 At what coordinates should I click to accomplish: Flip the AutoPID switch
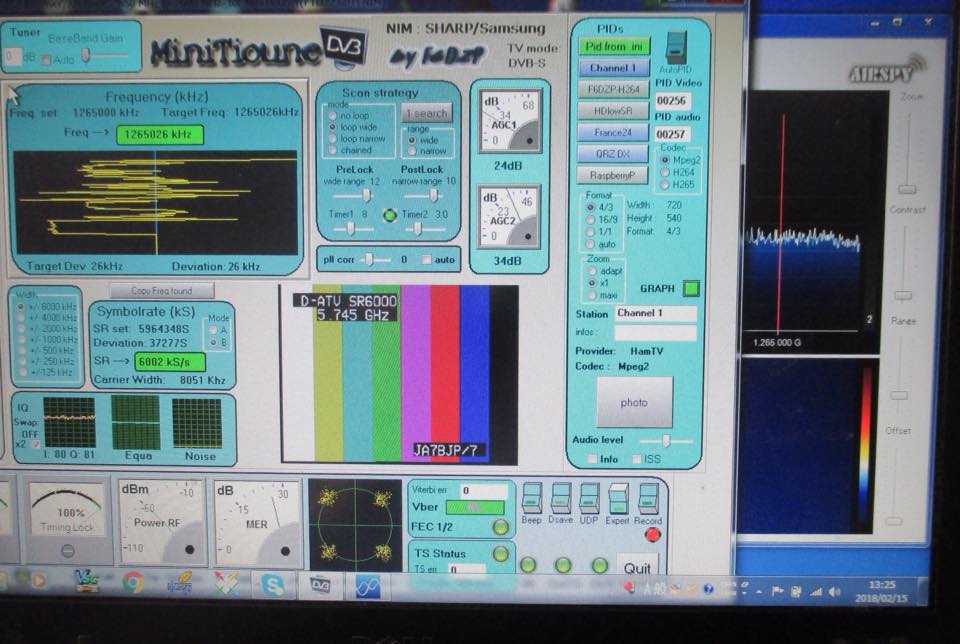coord(676,47)
